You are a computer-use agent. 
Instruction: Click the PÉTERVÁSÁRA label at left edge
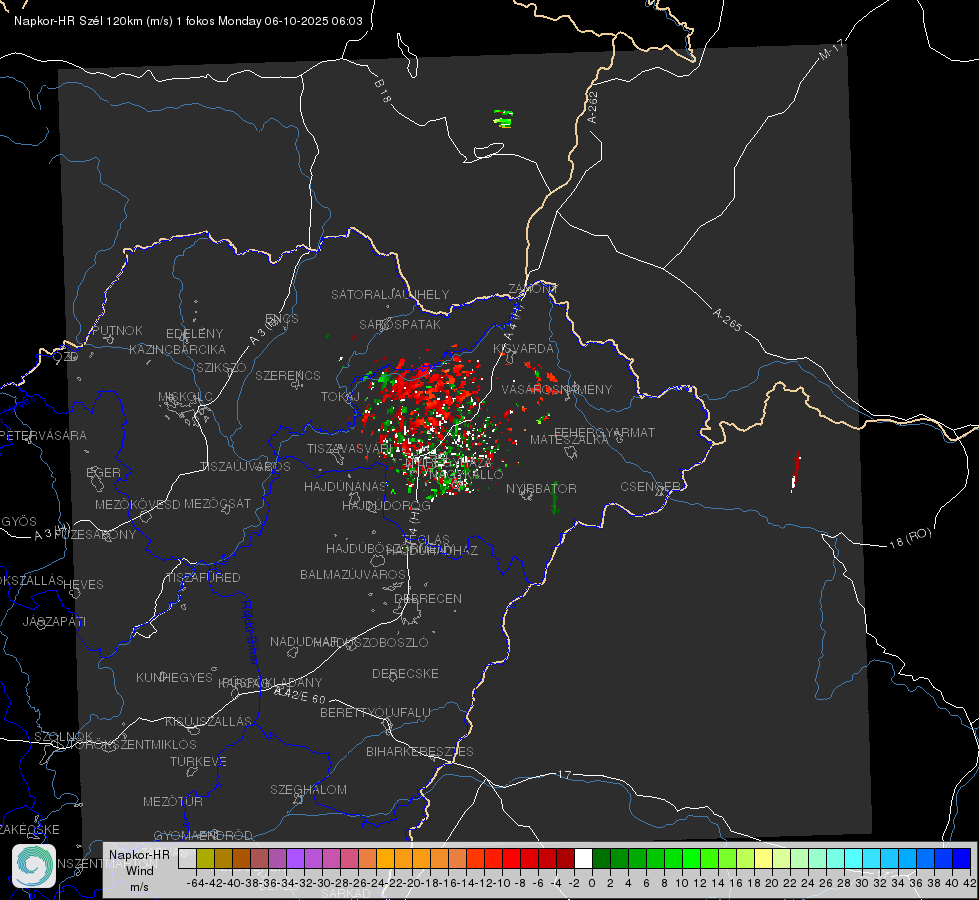pos(43,435)
